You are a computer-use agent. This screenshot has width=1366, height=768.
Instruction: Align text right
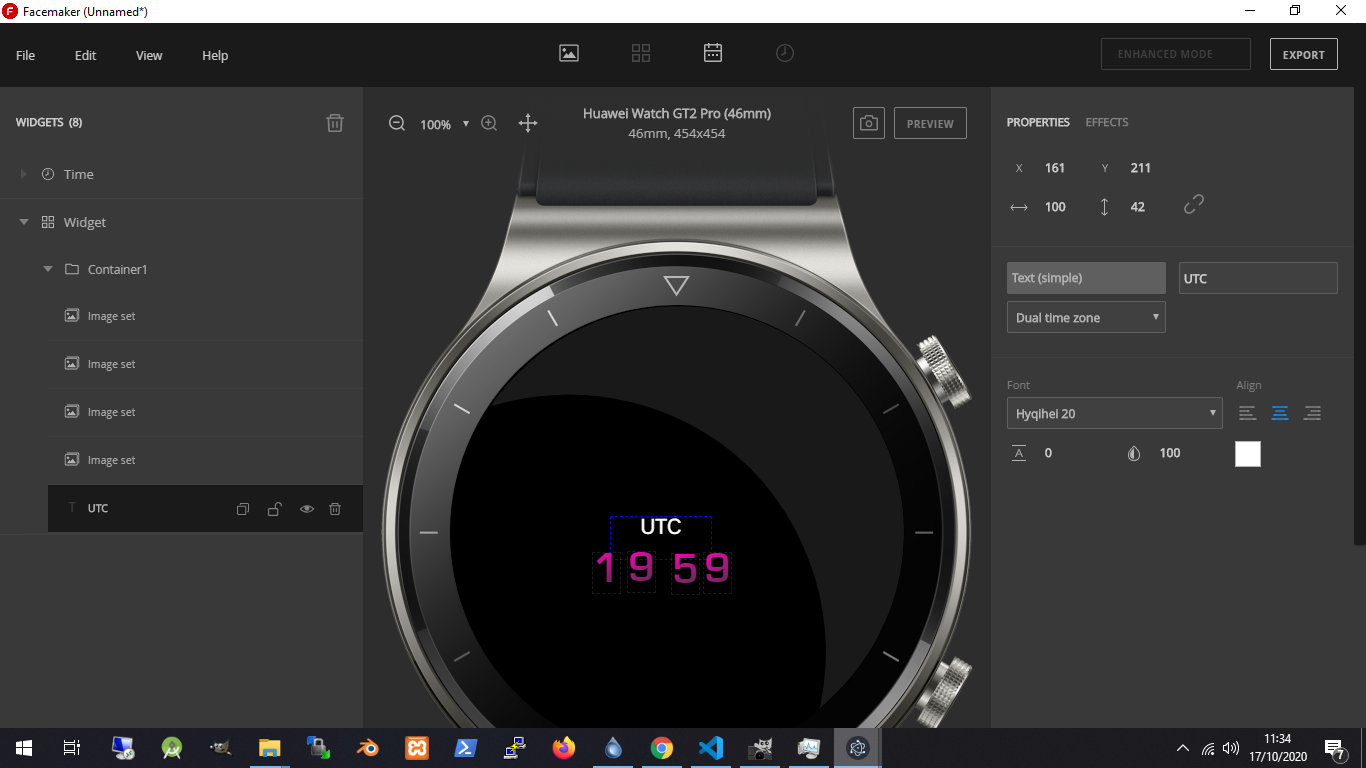pos(1313,413)
